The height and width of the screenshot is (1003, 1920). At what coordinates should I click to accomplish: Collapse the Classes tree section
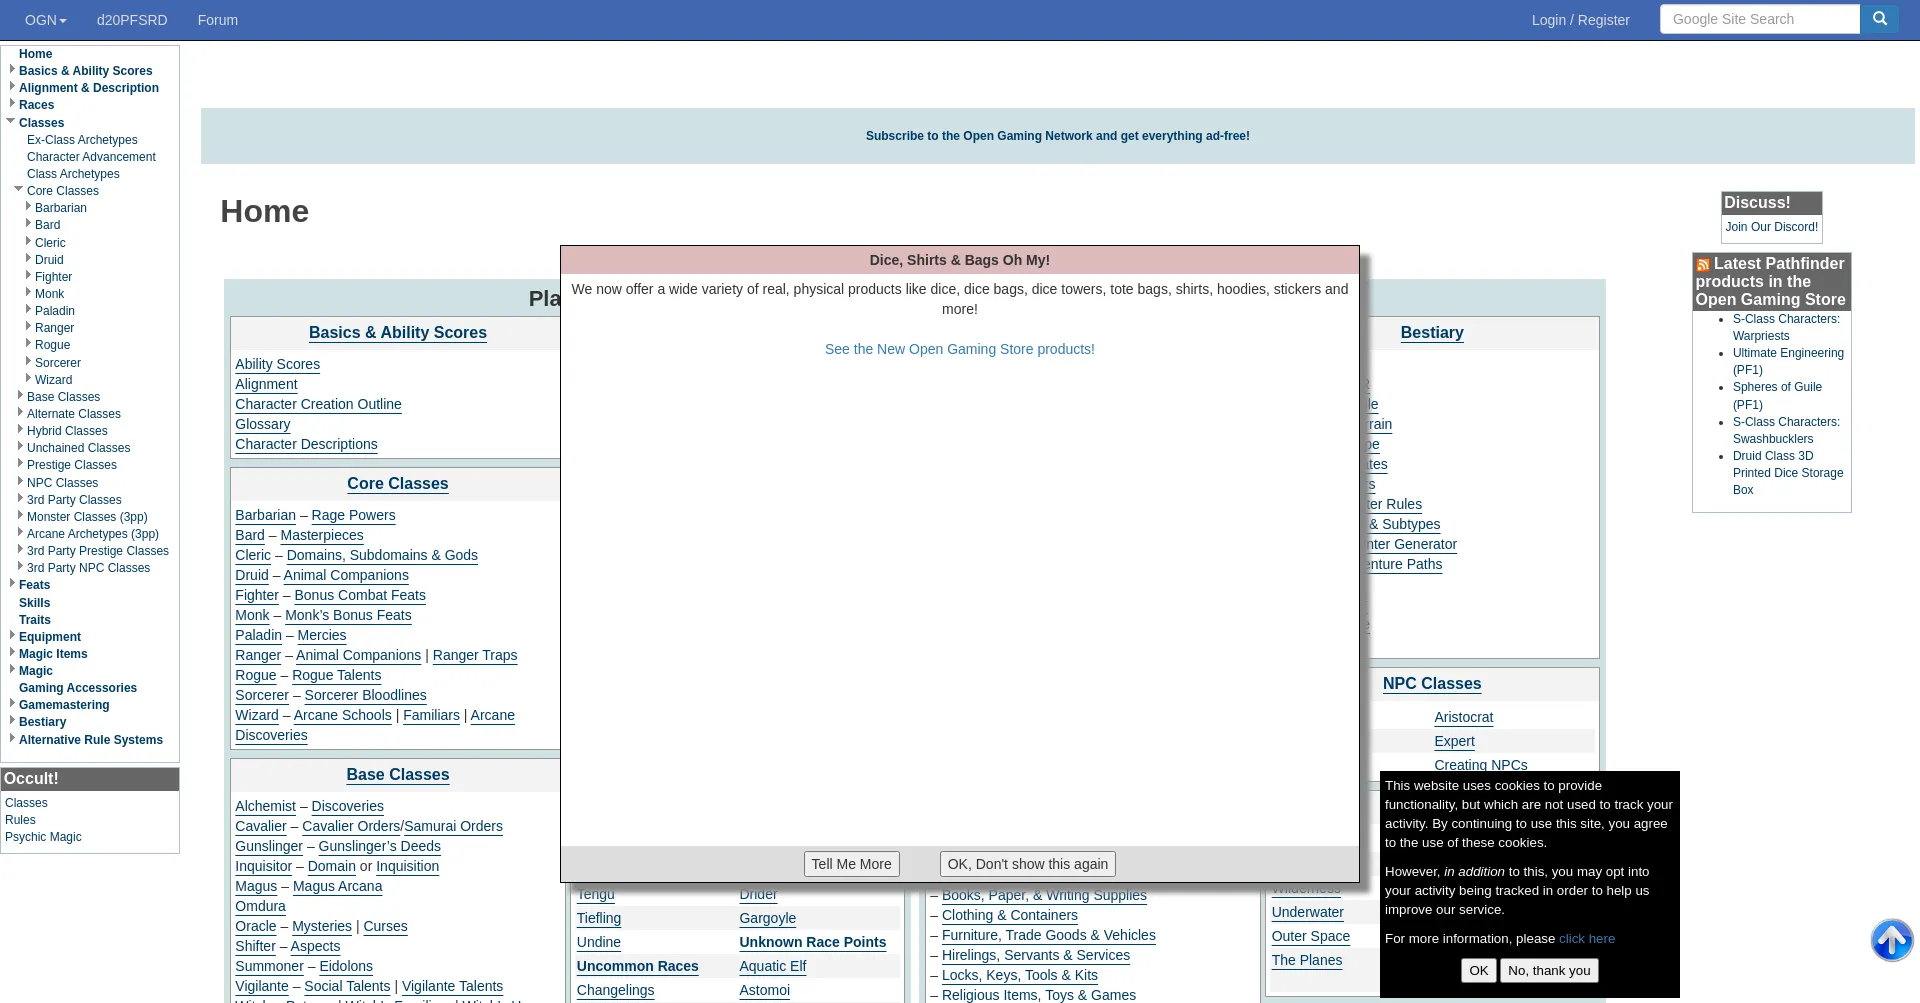tap(11, 121)
